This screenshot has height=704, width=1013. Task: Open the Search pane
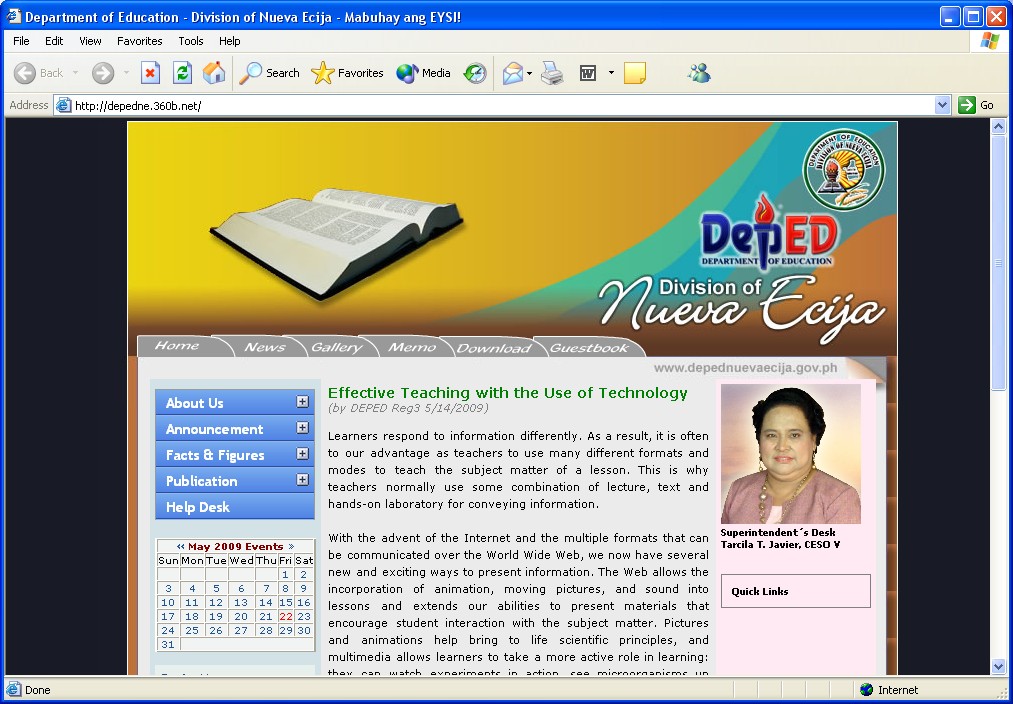[269, 73]
